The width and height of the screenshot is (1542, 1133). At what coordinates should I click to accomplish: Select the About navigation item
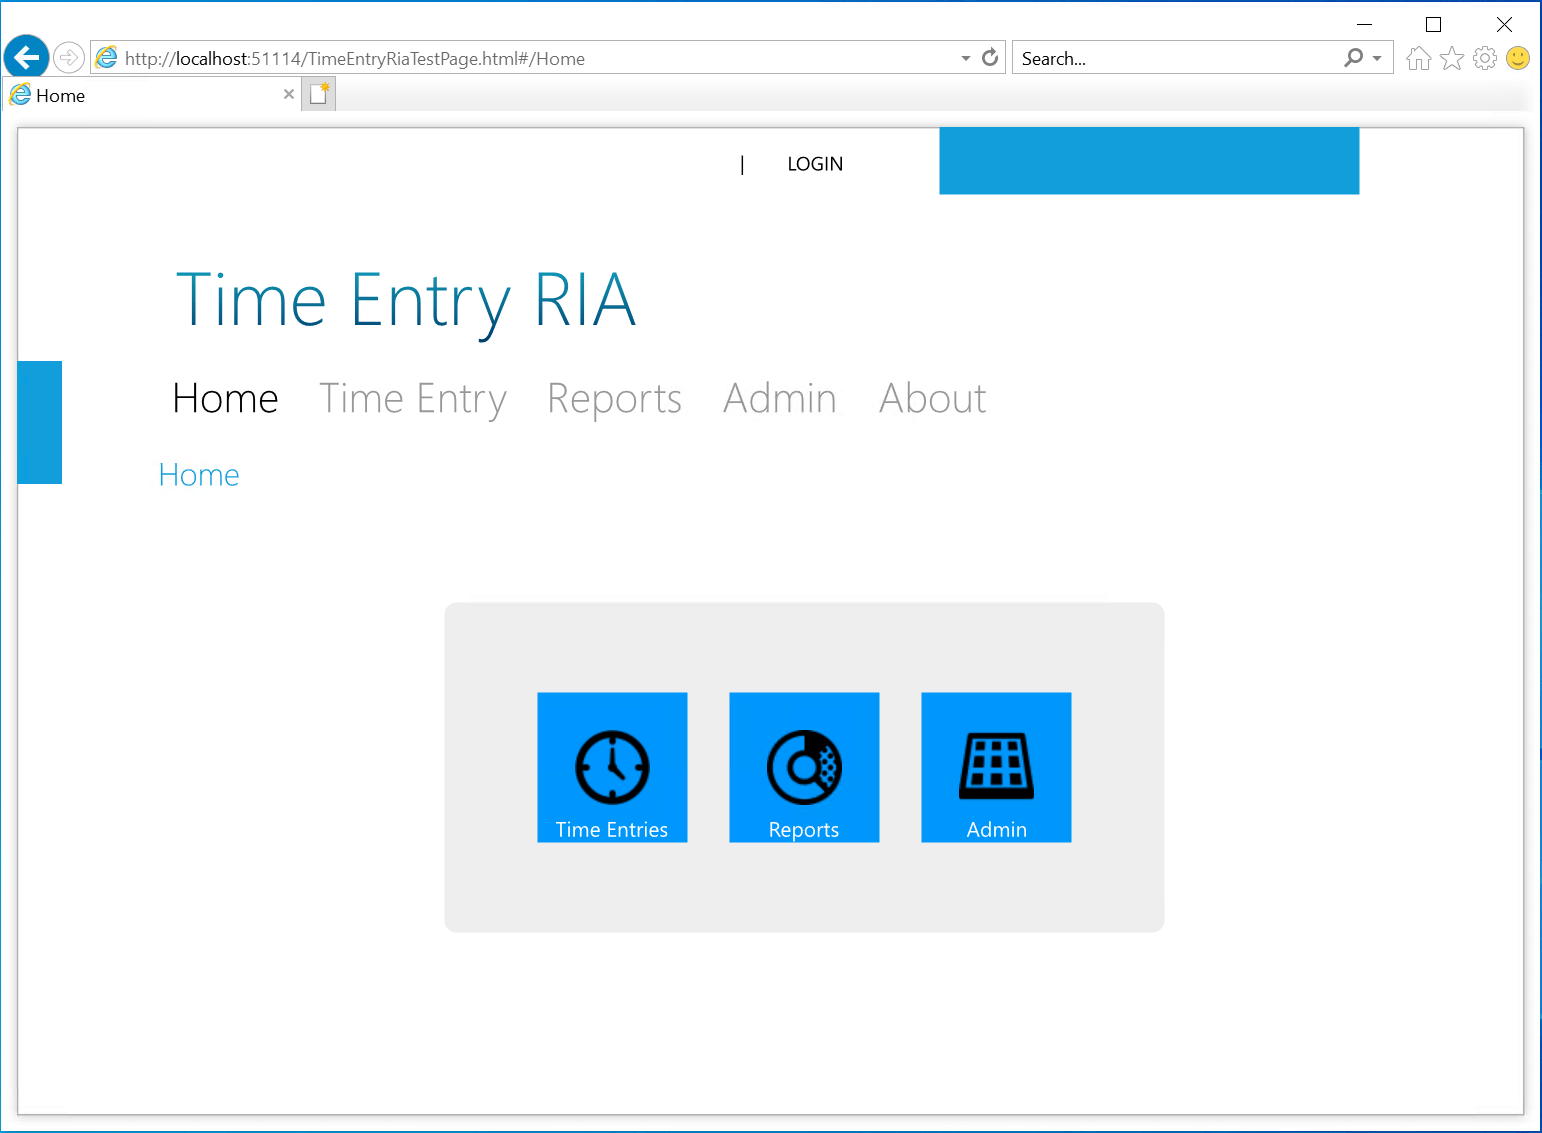[x=931, y=398]
